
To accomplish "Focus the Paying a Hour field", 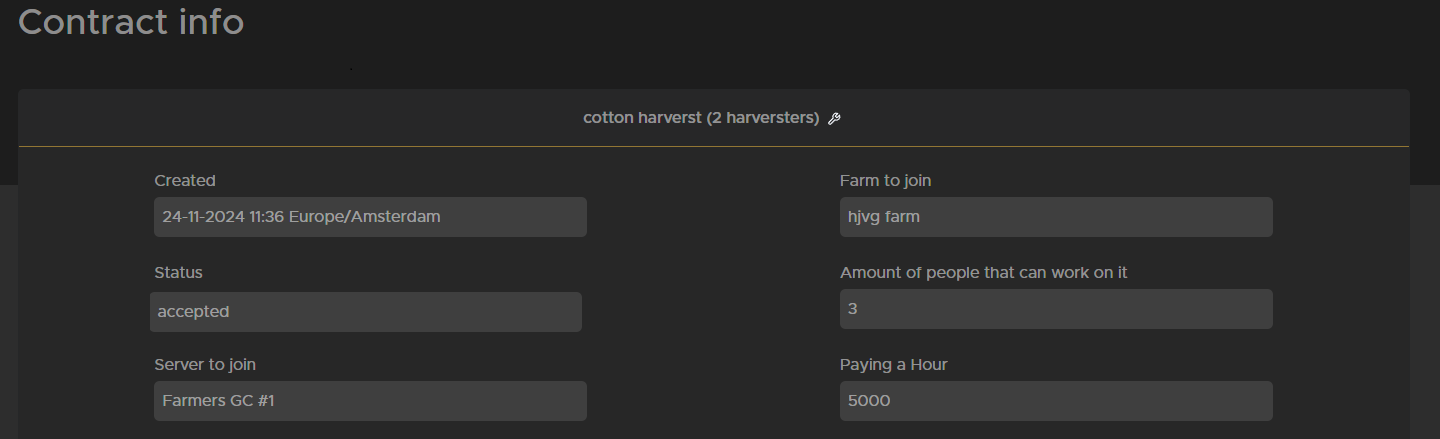I will click(1055, 401).
